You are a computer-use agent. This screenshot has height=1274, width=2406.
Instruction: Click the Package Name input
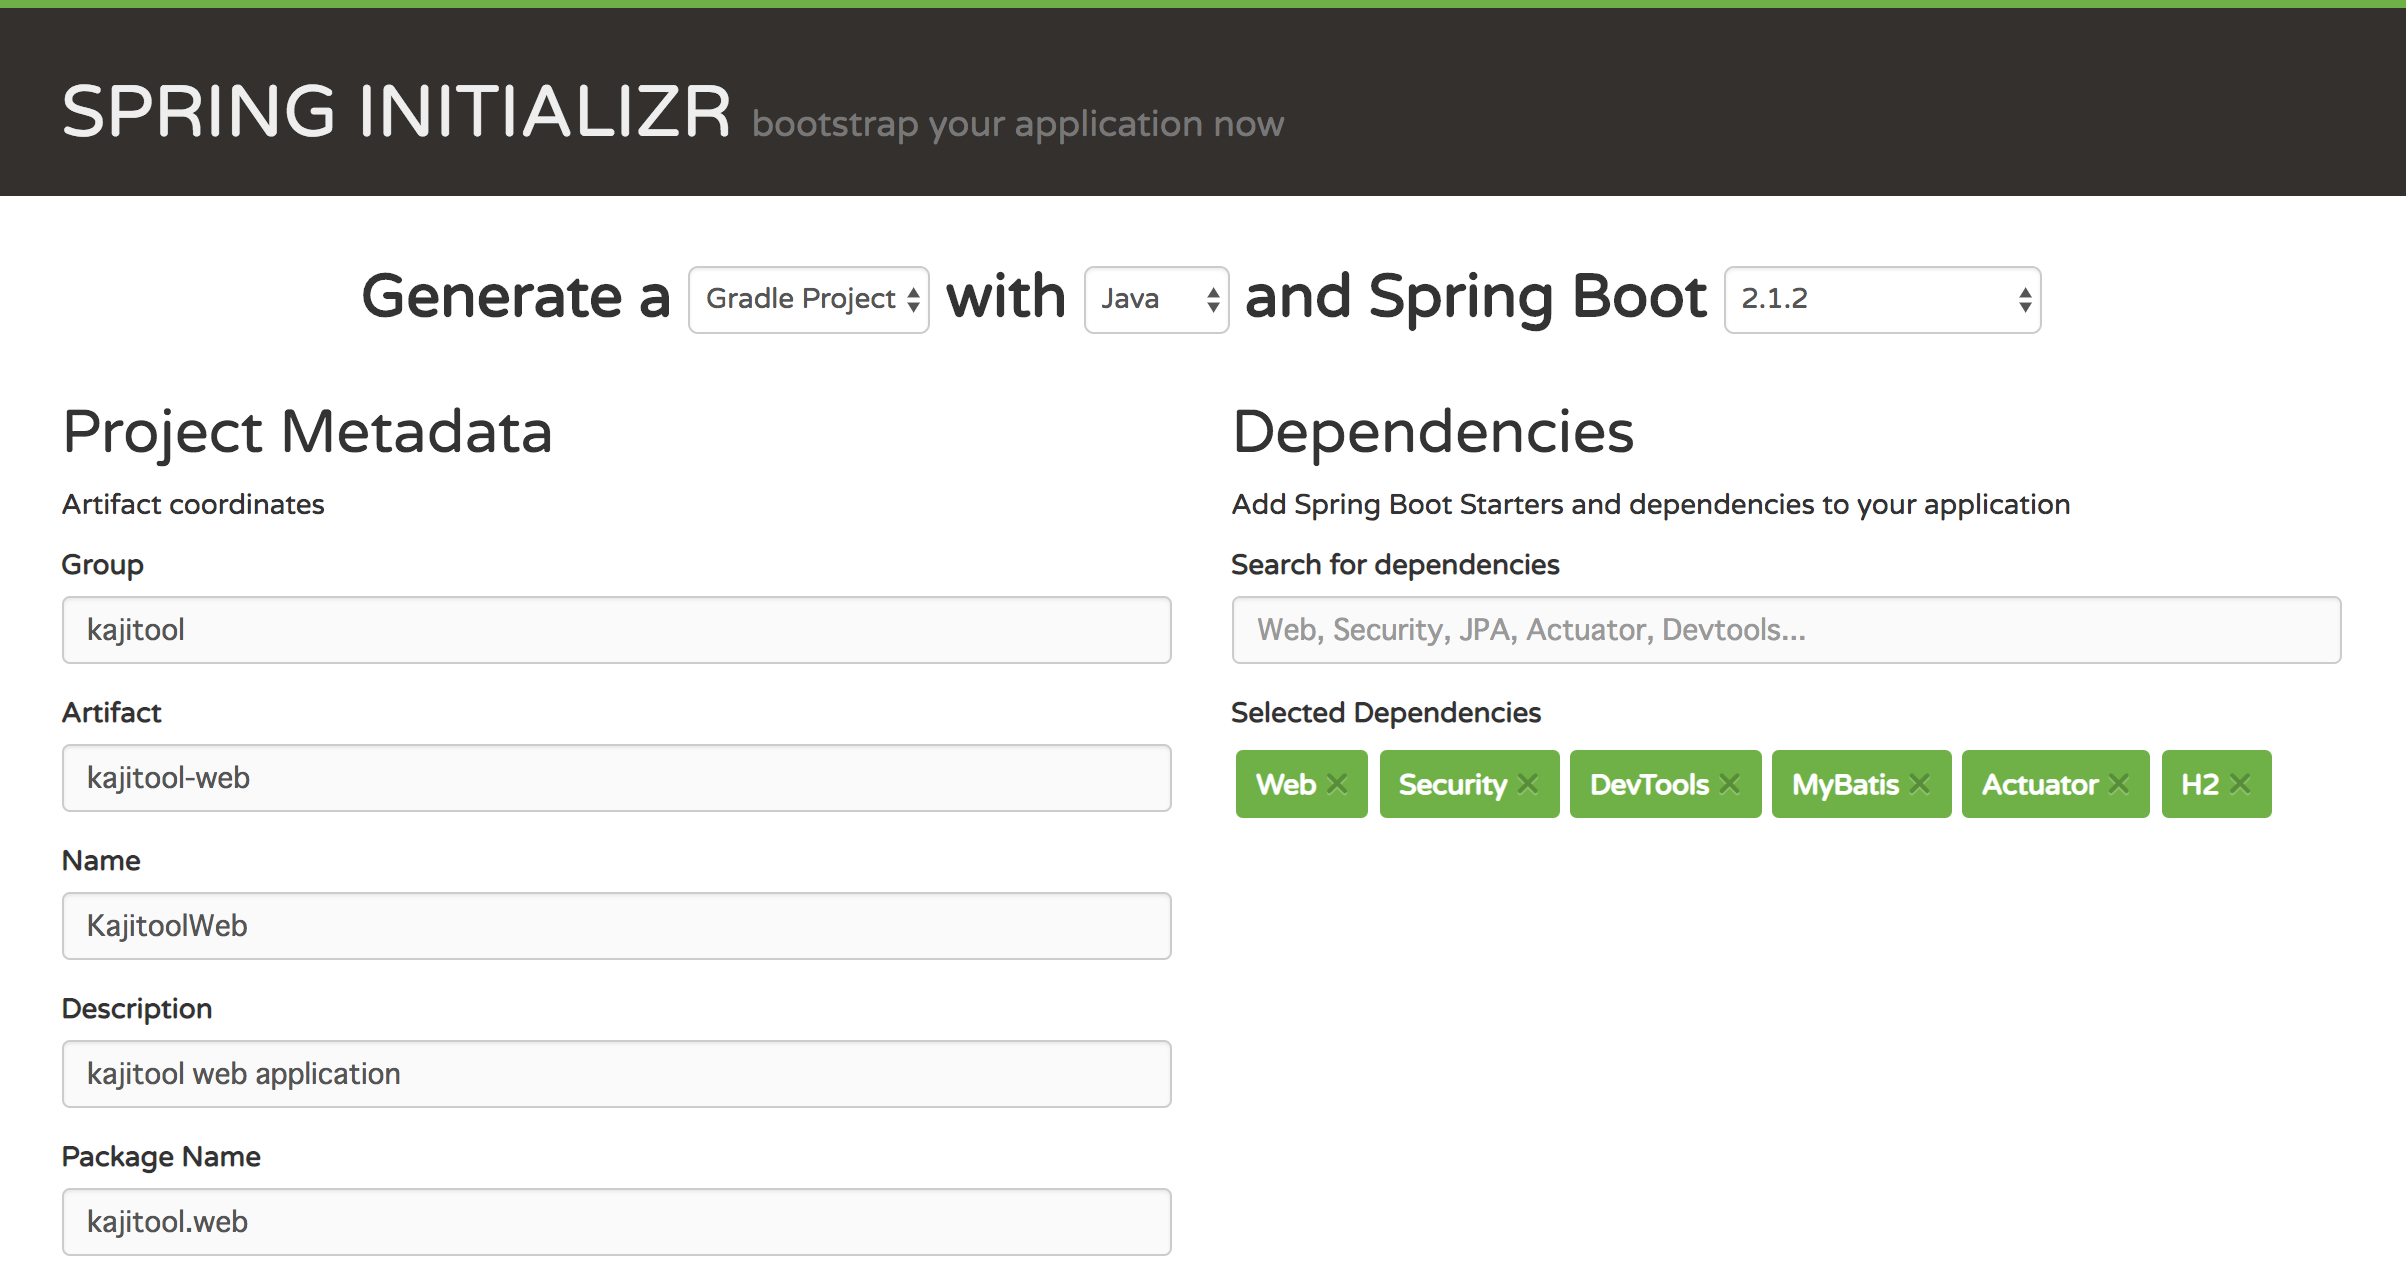pyautogui.click(x=616, y=1222)
